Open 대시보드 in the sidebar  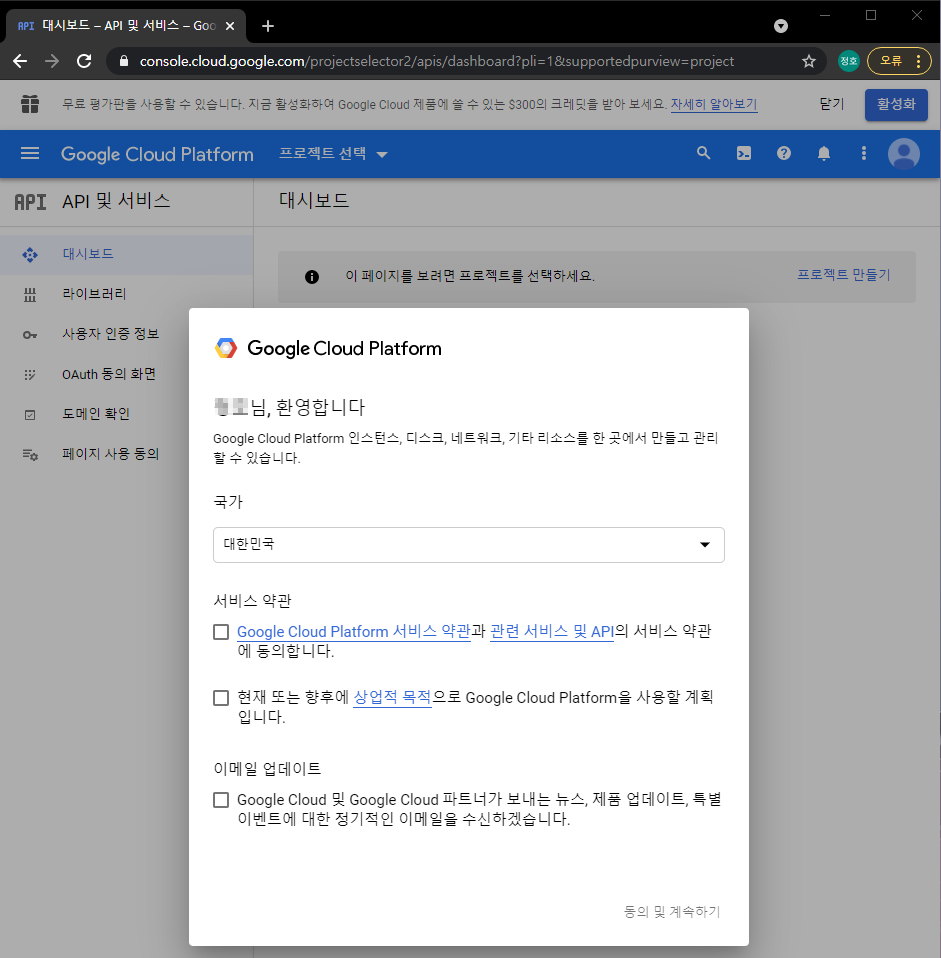click(x=126, y=254)
